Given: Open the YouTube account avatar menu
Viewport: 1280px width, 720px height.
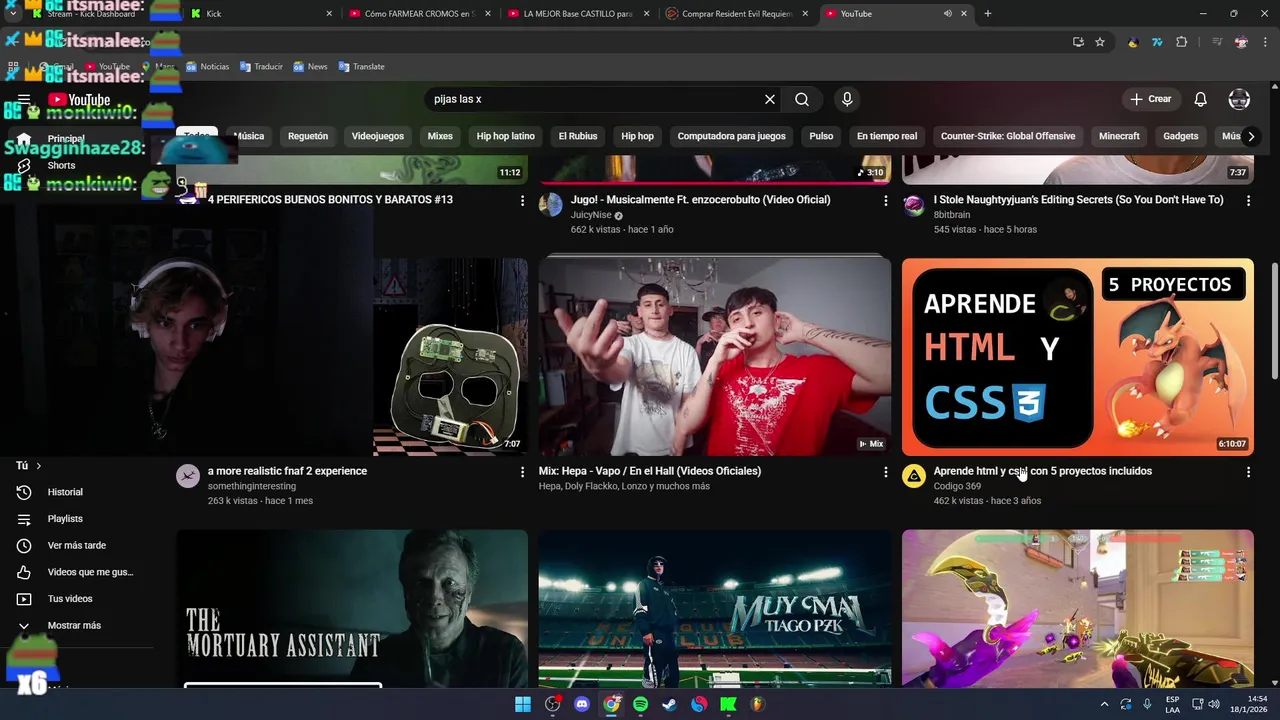Looking at the screenshot, I should pyautogui.click(x=1239, y=99).
